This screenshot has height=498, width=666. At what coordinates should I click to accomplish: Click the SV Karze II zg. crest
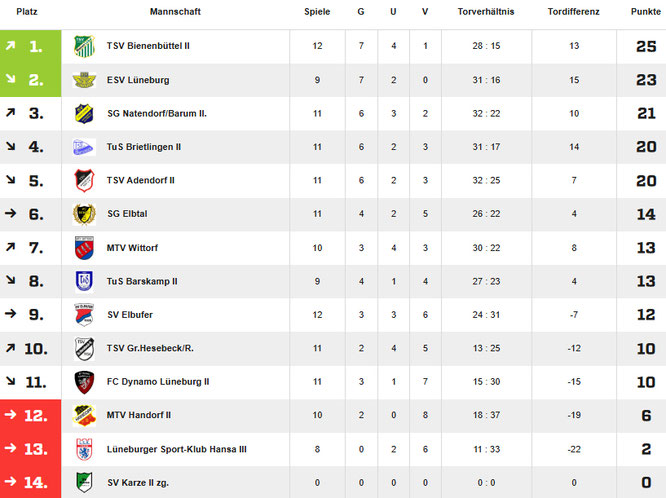pos(83,482)
